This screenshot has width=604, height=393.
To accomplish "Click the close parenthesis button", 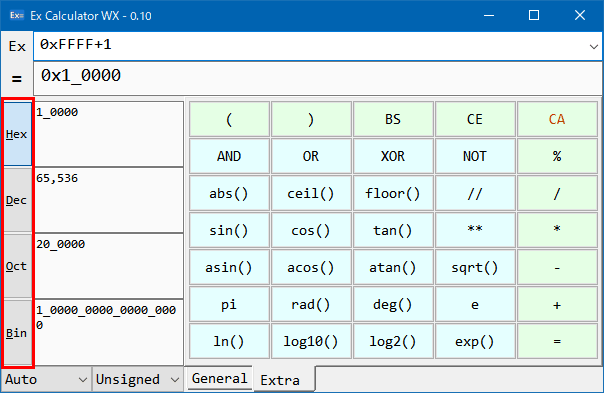I will 311,119.
